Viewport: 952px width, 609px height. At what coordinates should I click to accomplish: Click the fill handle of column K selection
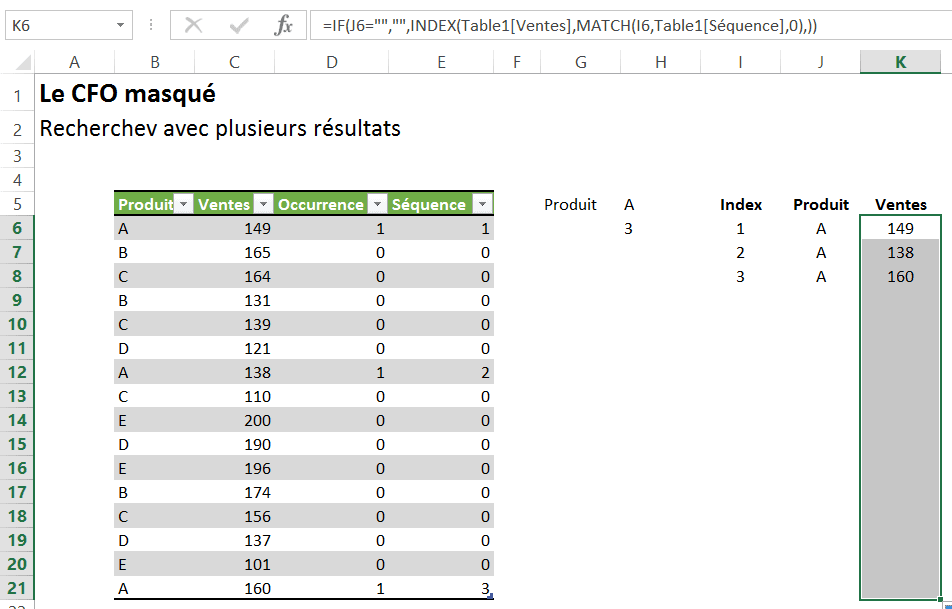point(941,600)
